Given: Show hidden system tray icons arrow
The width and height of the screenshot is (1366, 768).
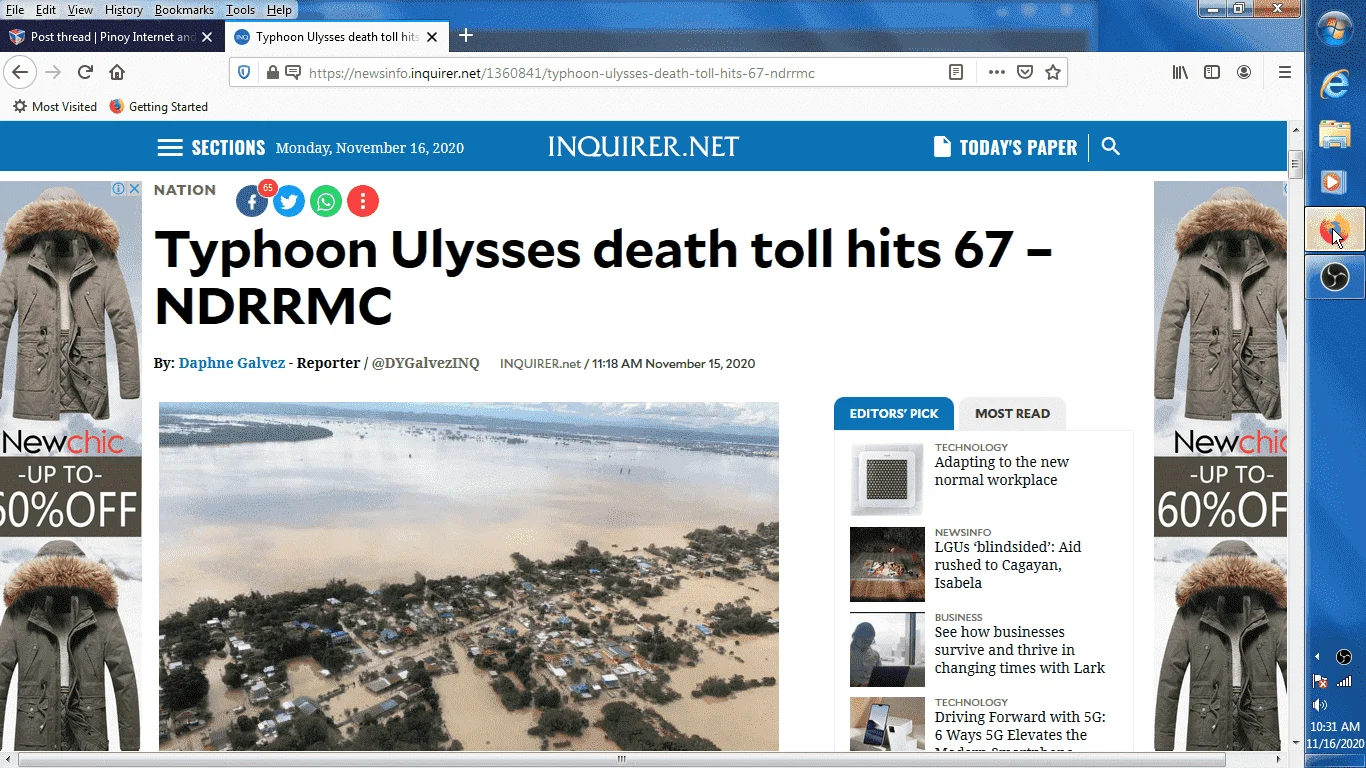Looking at the screenshot, I should click(1317, 657).
